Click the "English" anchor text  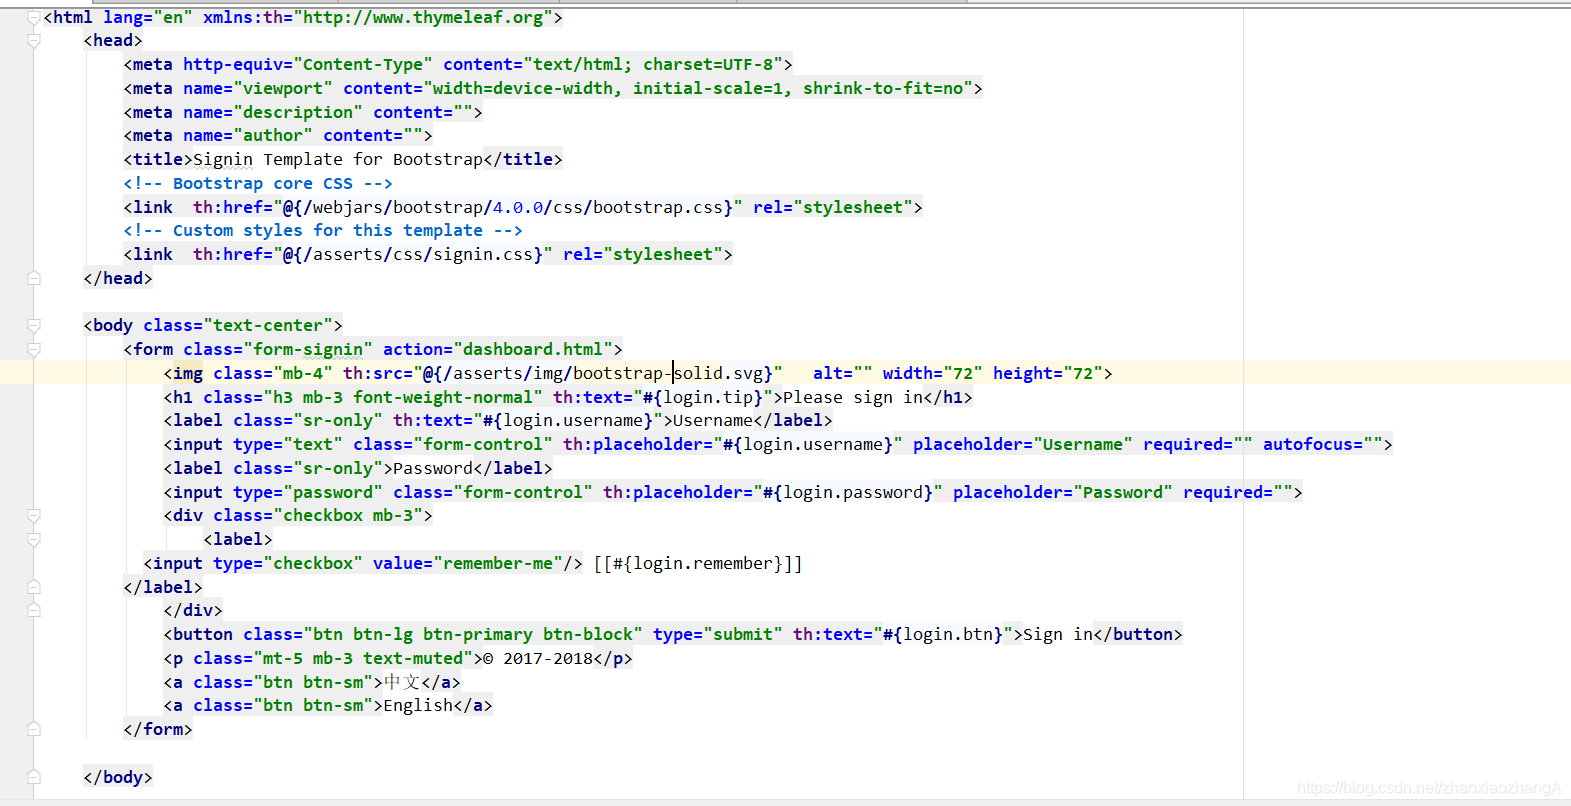point(418,705)
